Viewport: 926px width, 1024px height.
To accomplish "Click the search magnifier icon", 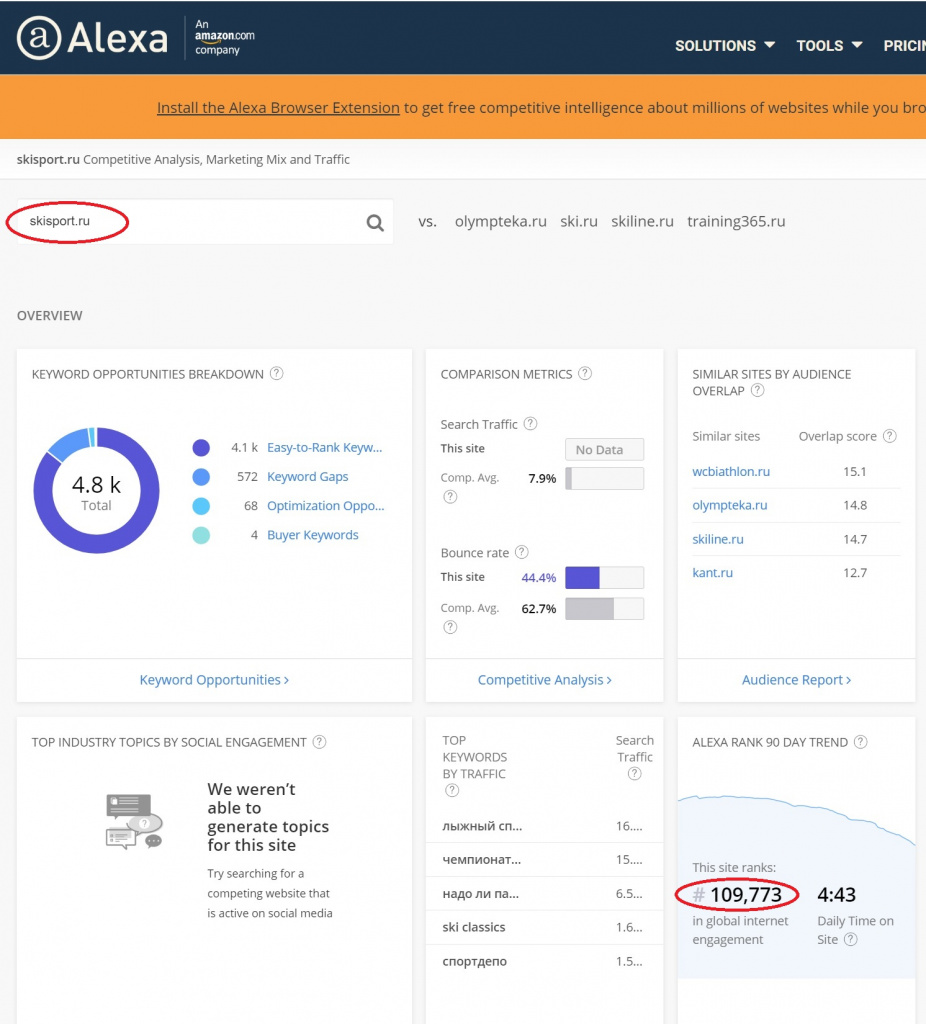I will (375, 223).
